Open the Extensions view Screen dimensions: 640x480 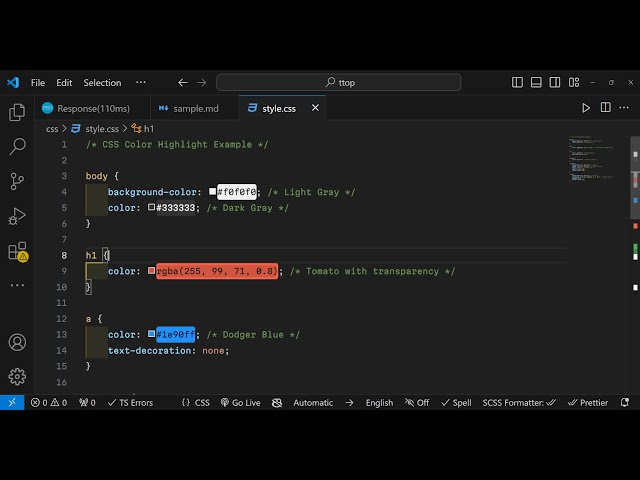click(17, 251)
